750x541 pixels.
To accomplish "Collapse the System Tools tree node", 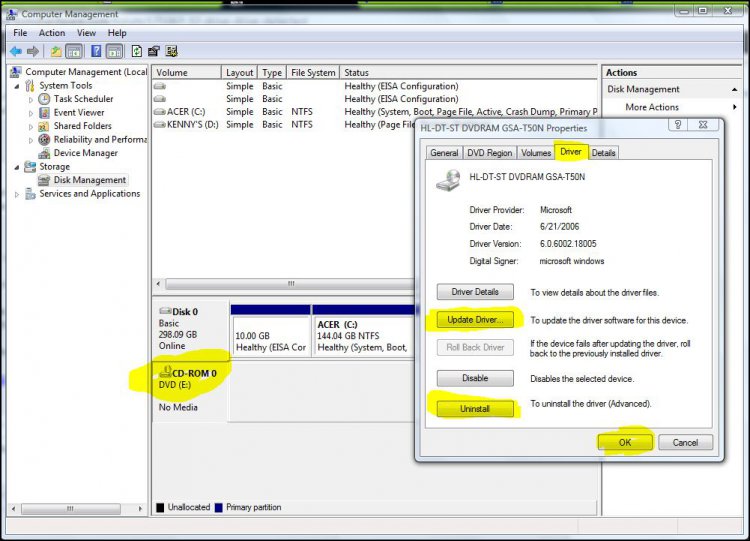I will (17, 86).
